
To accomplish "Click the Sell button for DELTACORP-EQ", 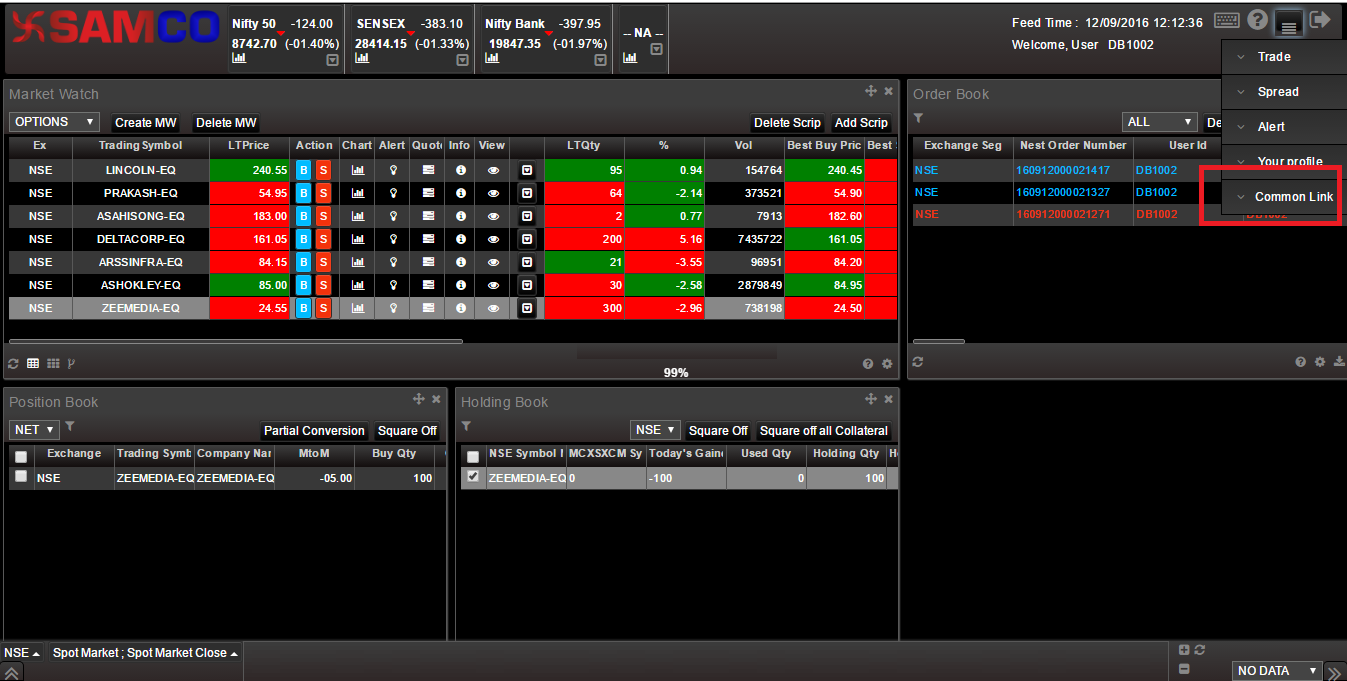I will [323, 239].
